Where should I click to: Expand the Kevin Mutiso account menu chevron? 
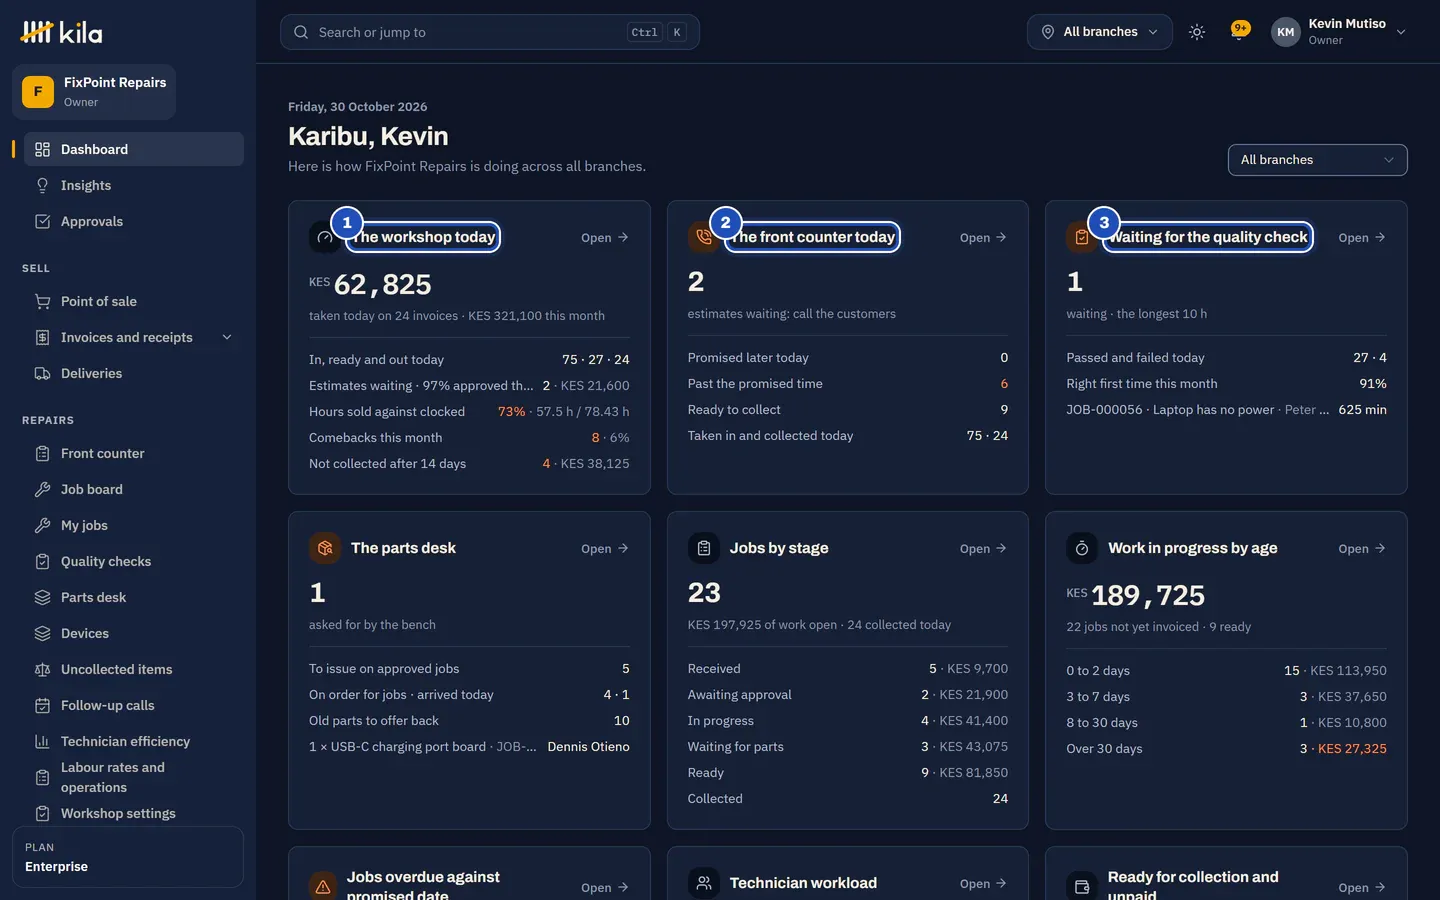tap(1401, 32)
